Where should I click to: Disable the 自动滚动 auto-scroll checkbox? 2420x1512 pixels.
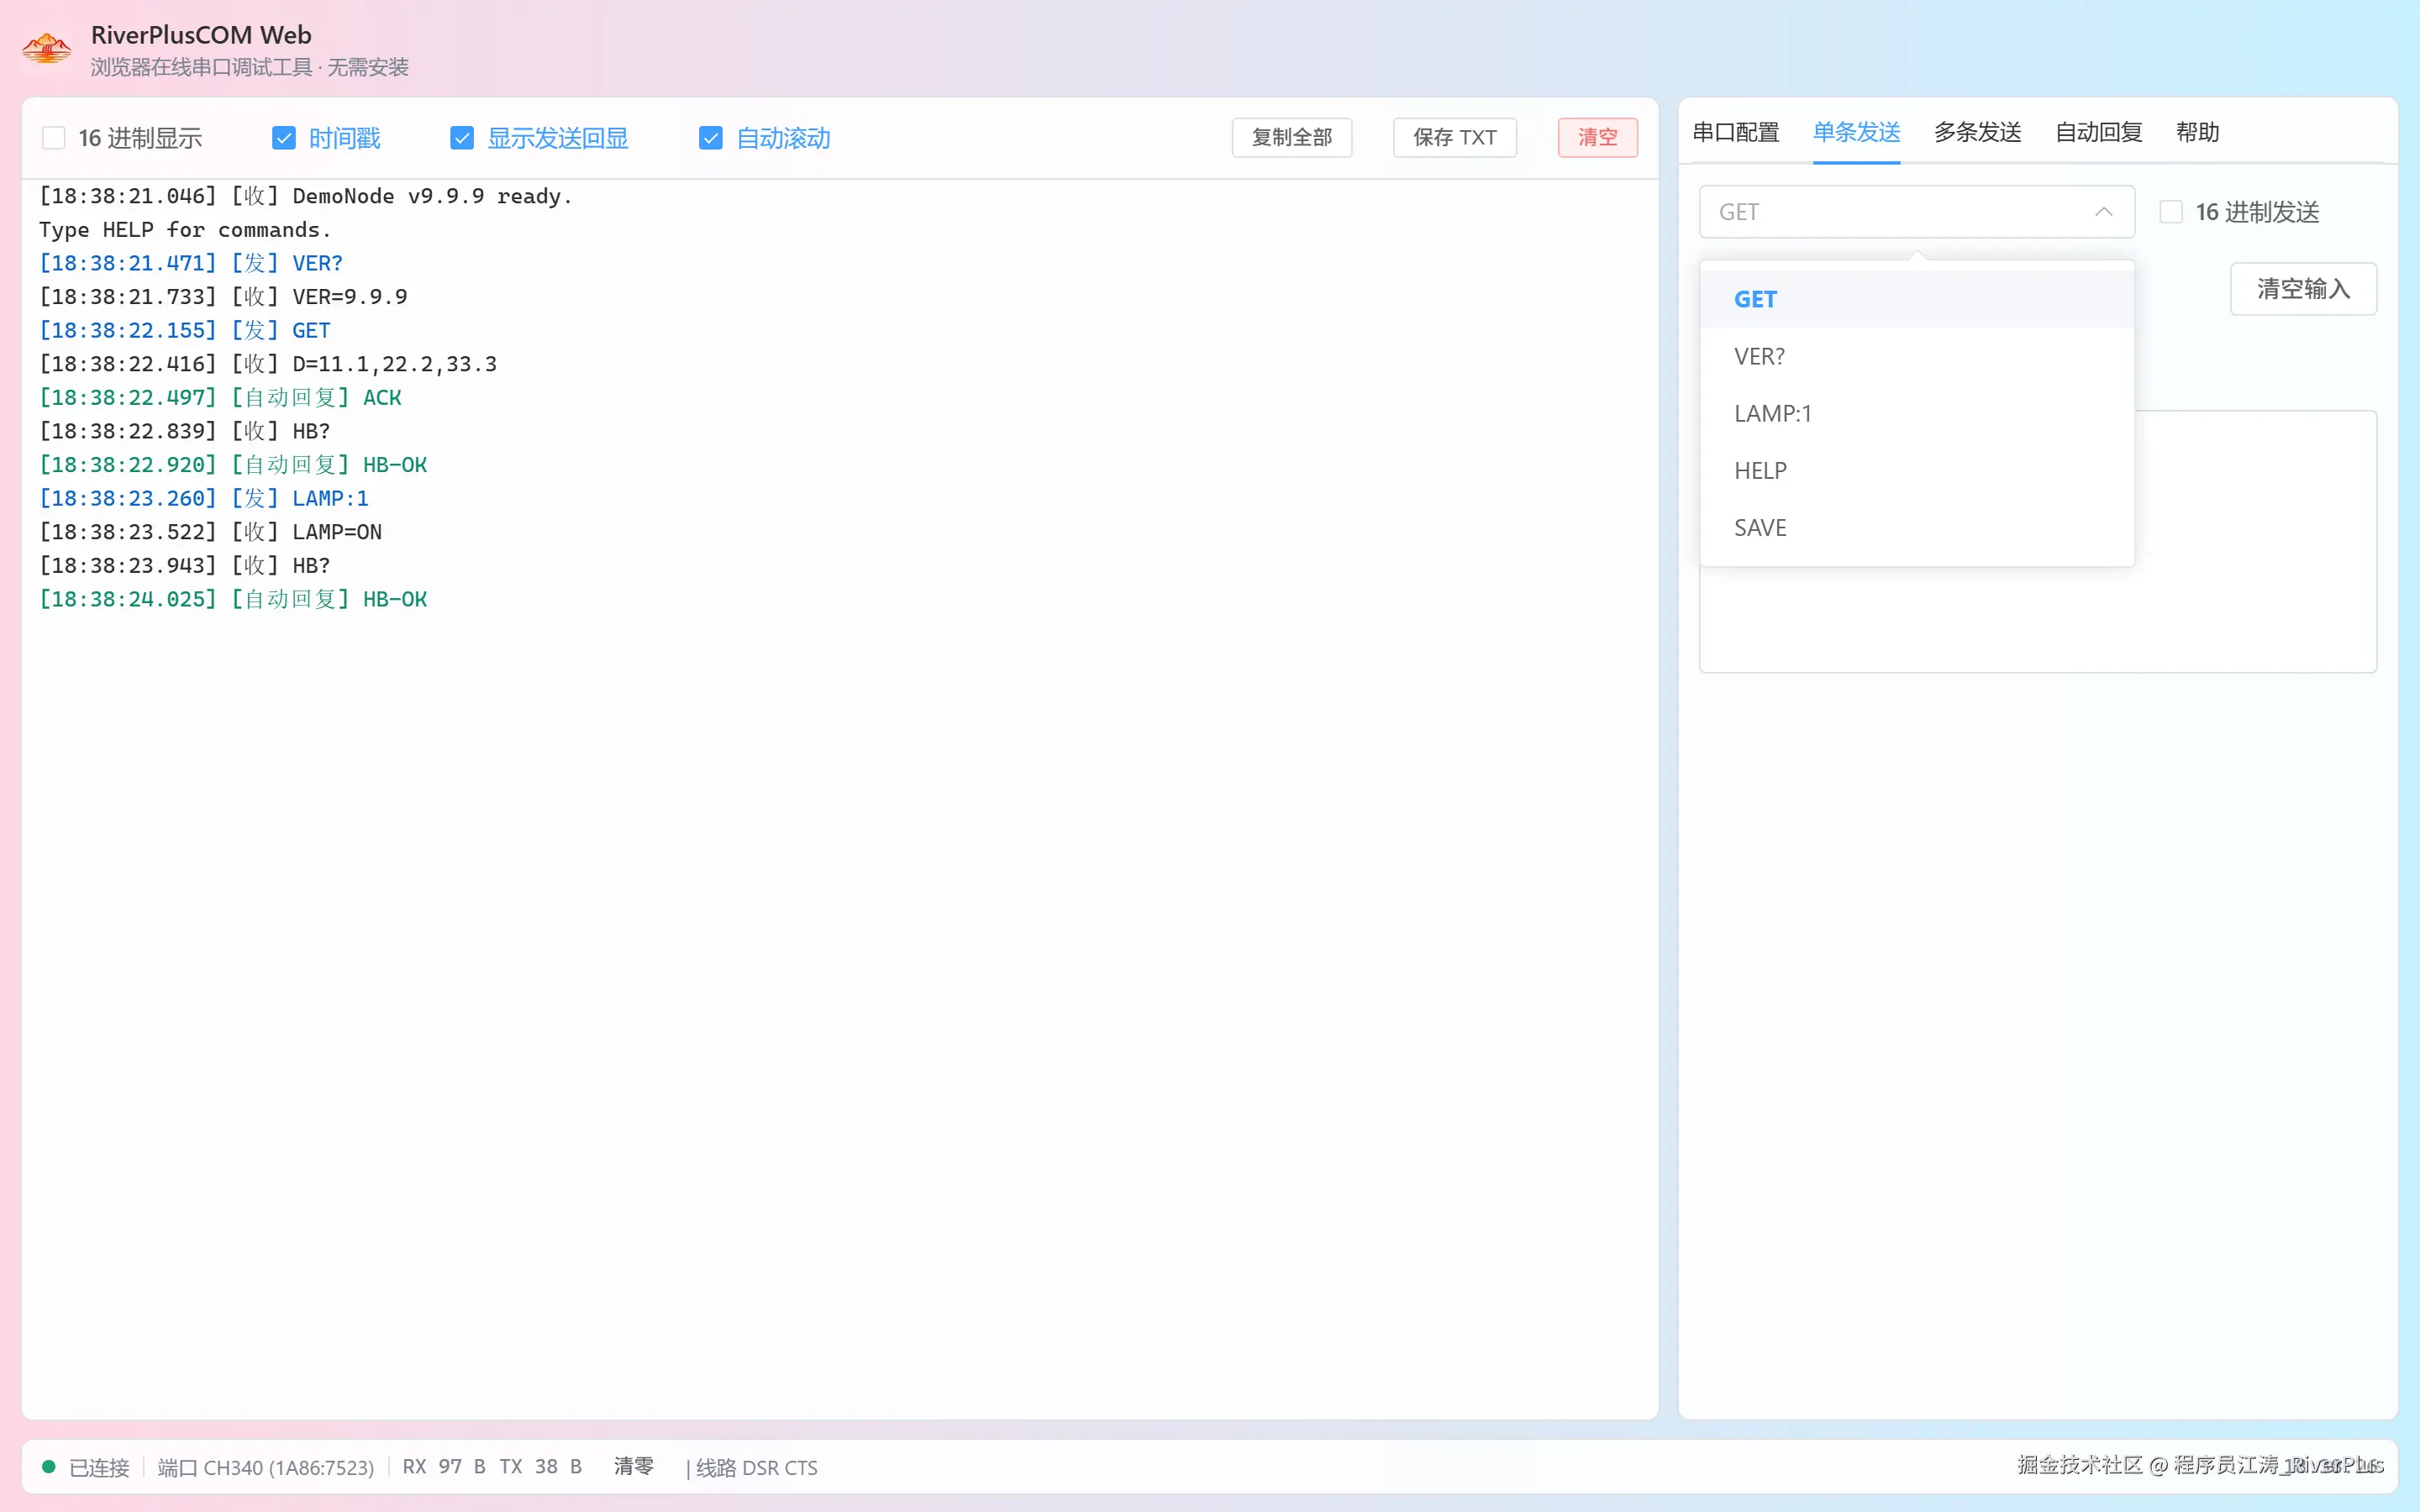(711, 138)
